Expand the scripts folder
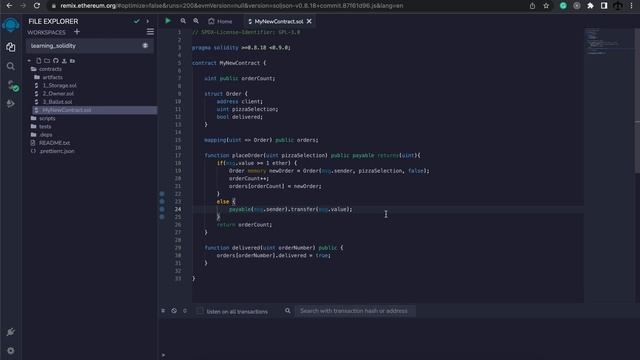 pos(43,118)
